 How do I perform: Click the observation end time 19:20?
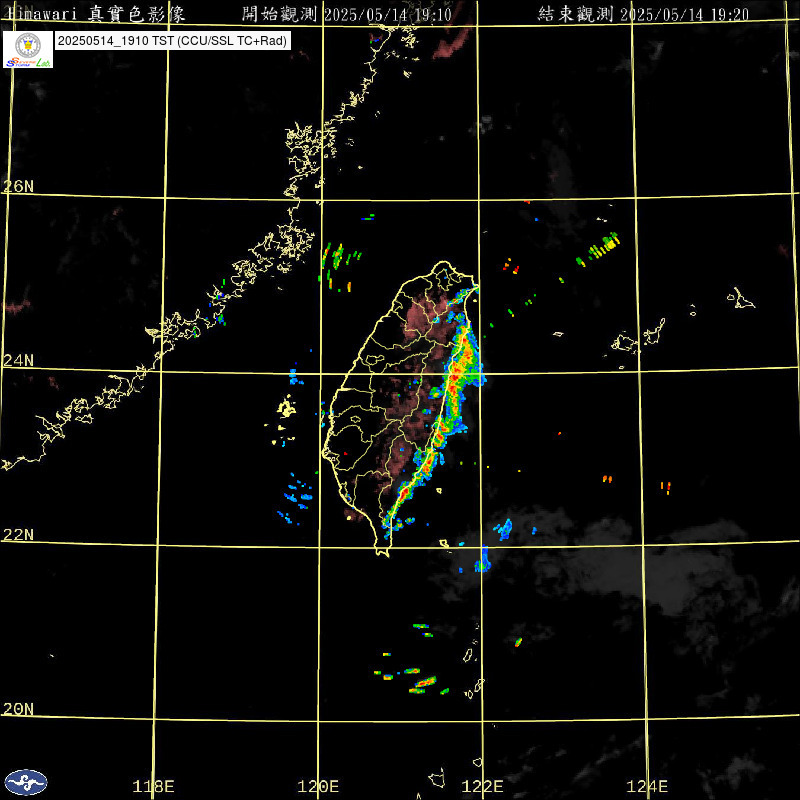pyautogui.click(x=643, y=14)
